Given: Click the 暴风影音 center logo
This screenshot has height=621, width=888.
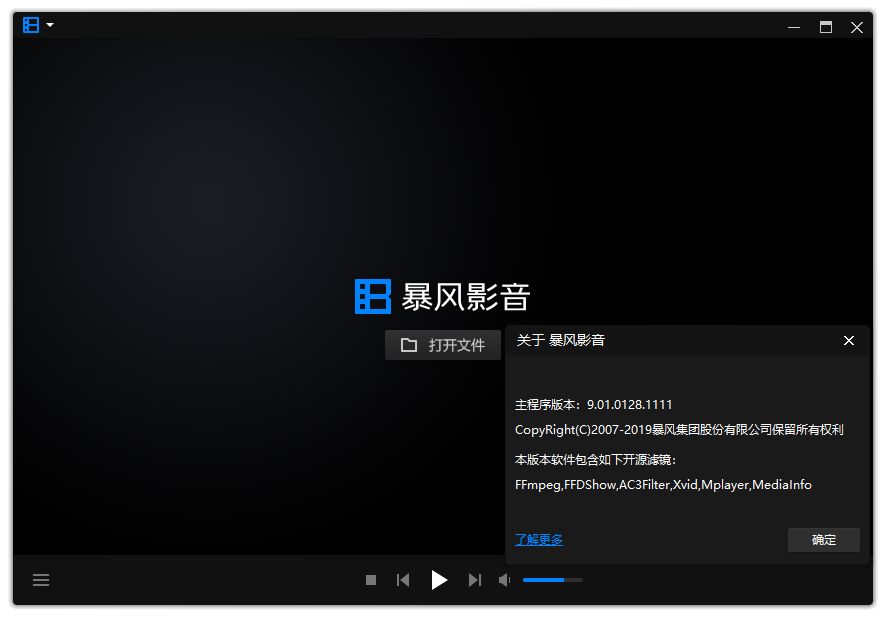Looking at the screenshot, I should (x=443, y=296).
